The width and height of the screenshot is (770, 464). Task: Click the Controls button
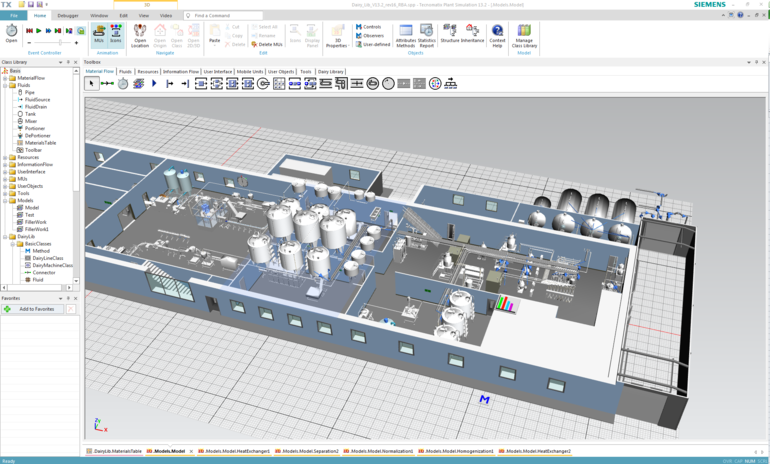tap(368, 27)
